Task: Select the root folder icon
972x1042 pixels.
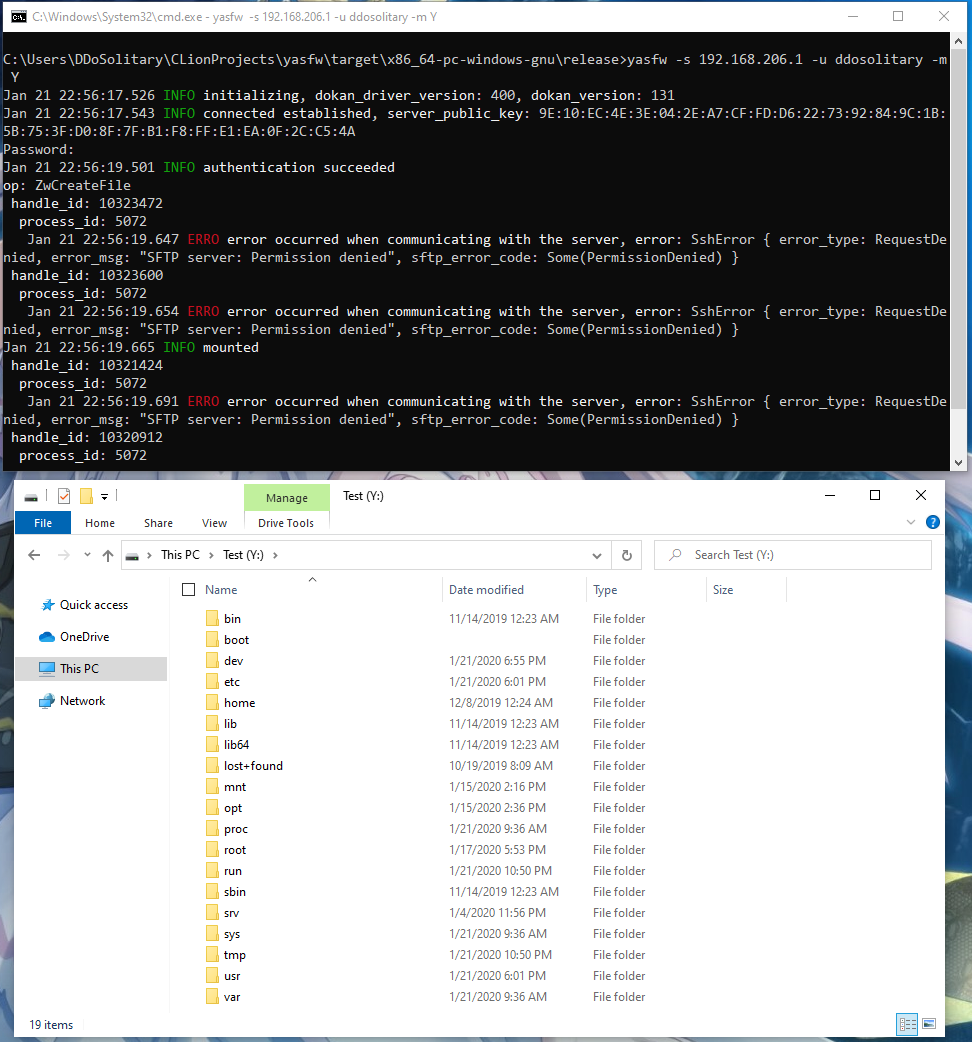Action: tap(212, 850)
